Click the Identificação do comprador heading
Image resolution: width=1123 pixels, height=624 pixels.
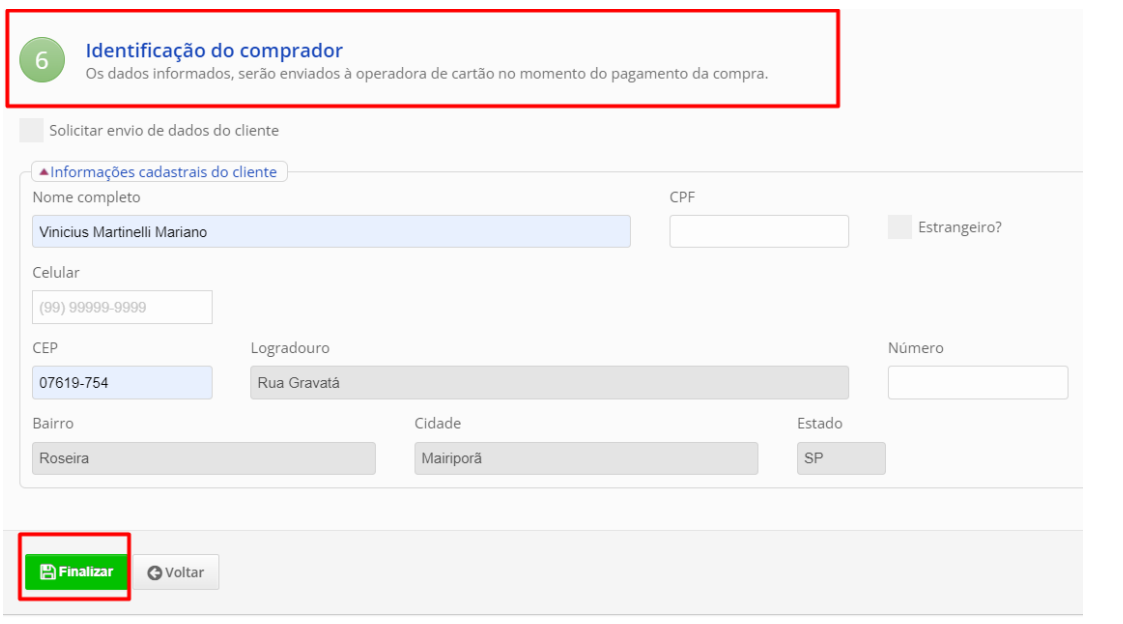click(214, 51)
